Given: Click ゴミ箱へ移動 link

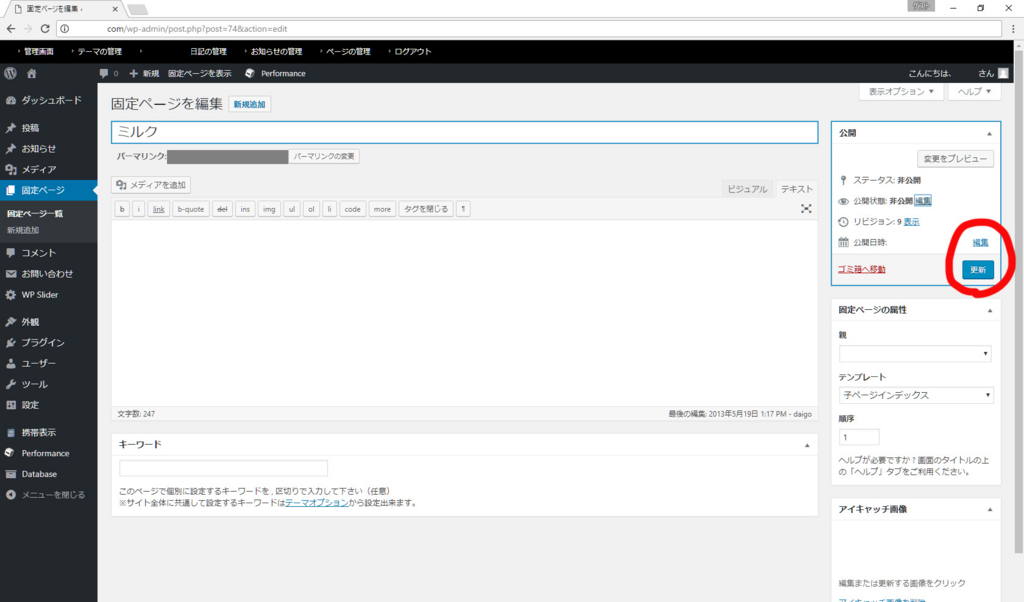Looking at the screenshot, I should [861, 269].
